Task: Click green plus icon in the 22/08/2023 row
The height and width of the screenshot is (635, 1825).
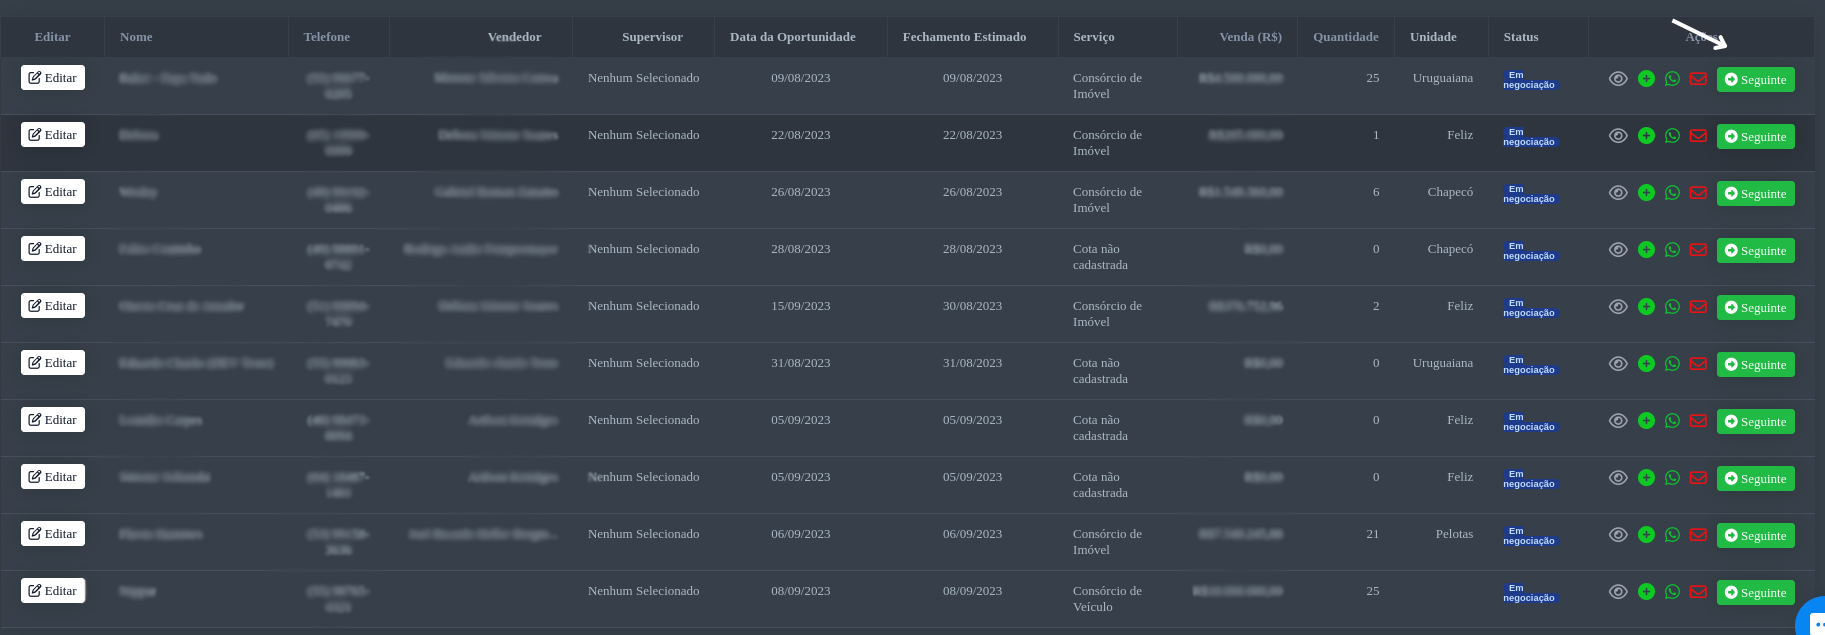Action: pos(1646,136)
